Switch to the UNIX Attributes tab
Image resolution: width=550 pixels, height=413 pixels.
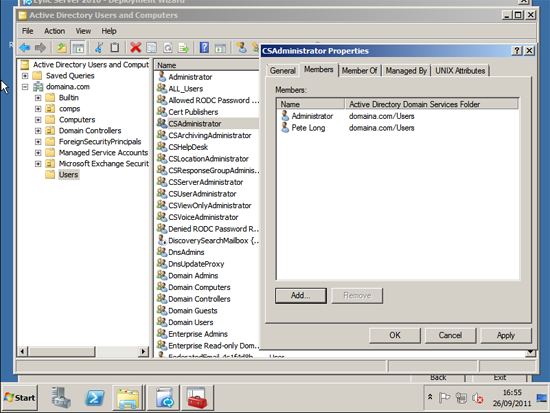click(x=460, y=71)
